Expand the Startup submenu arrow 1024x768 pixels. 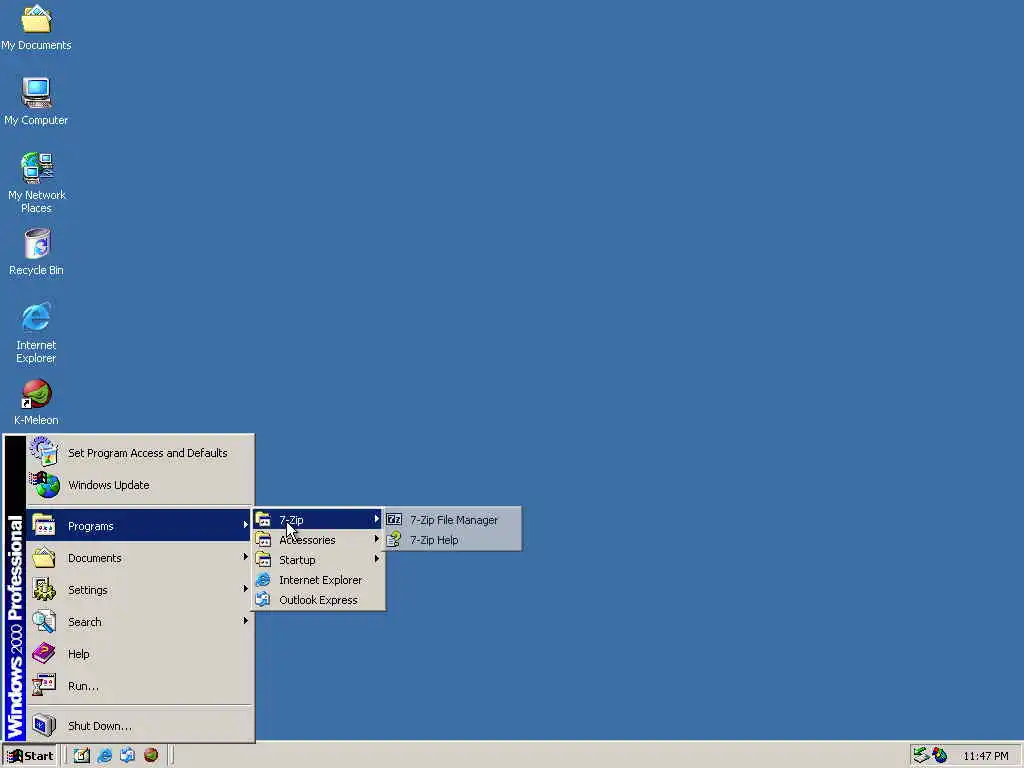pyautogui.click(x=377, y=559)
